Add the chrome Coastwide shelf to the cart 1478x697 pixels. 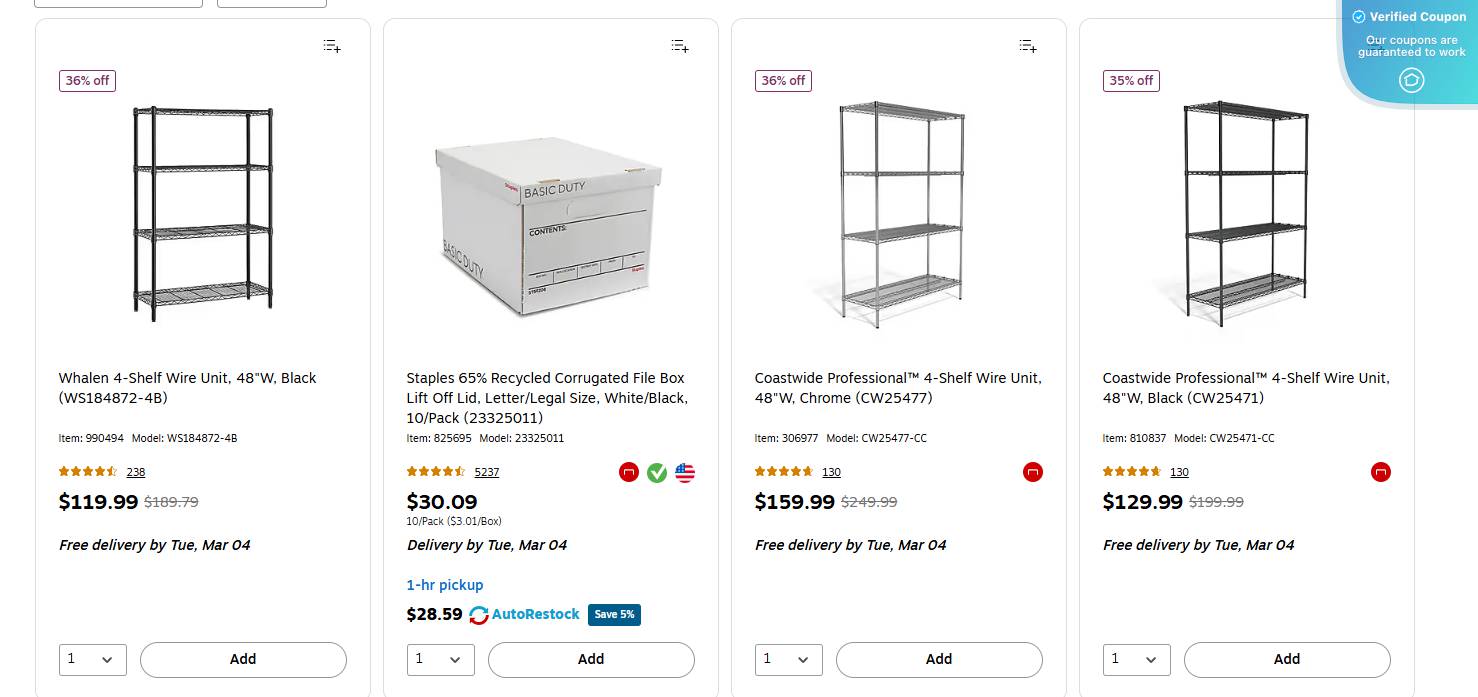coord(939,659)
